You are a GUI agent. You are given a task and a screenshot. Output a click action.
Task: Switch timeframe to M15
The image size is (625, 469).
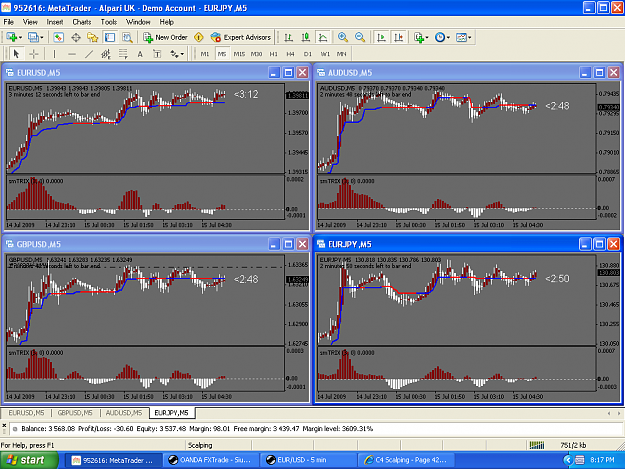(x=239, y=54)
